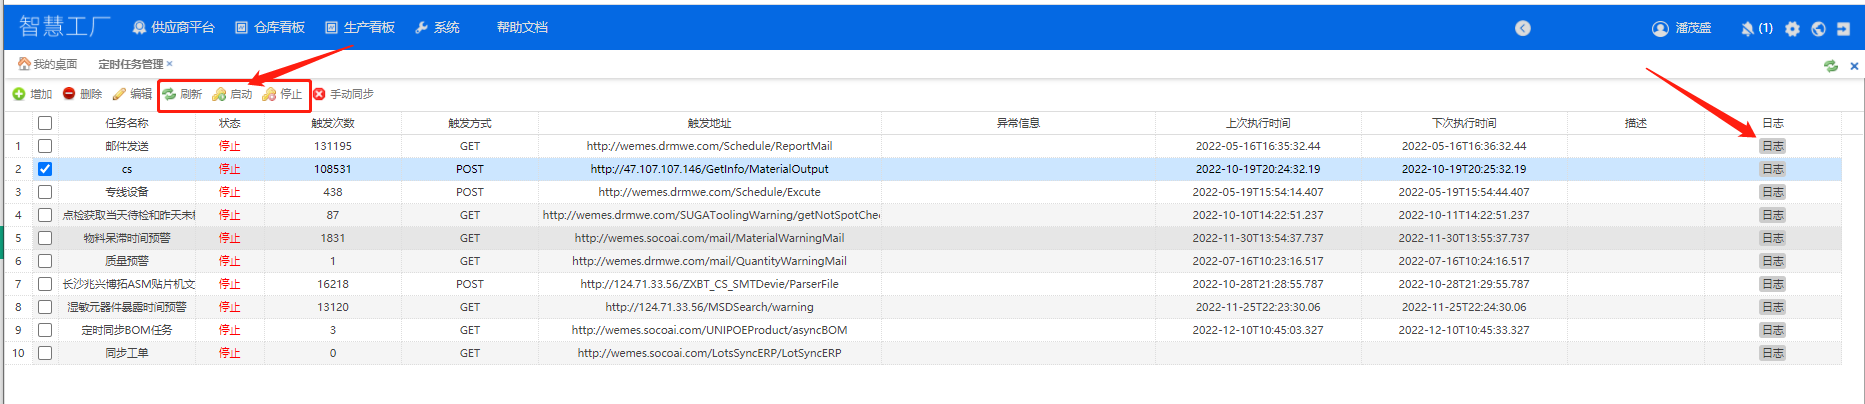This screenshot has height=404, width=1865.
Task: Uncheck the checkbox for the cs task
Action: [45, 169]
